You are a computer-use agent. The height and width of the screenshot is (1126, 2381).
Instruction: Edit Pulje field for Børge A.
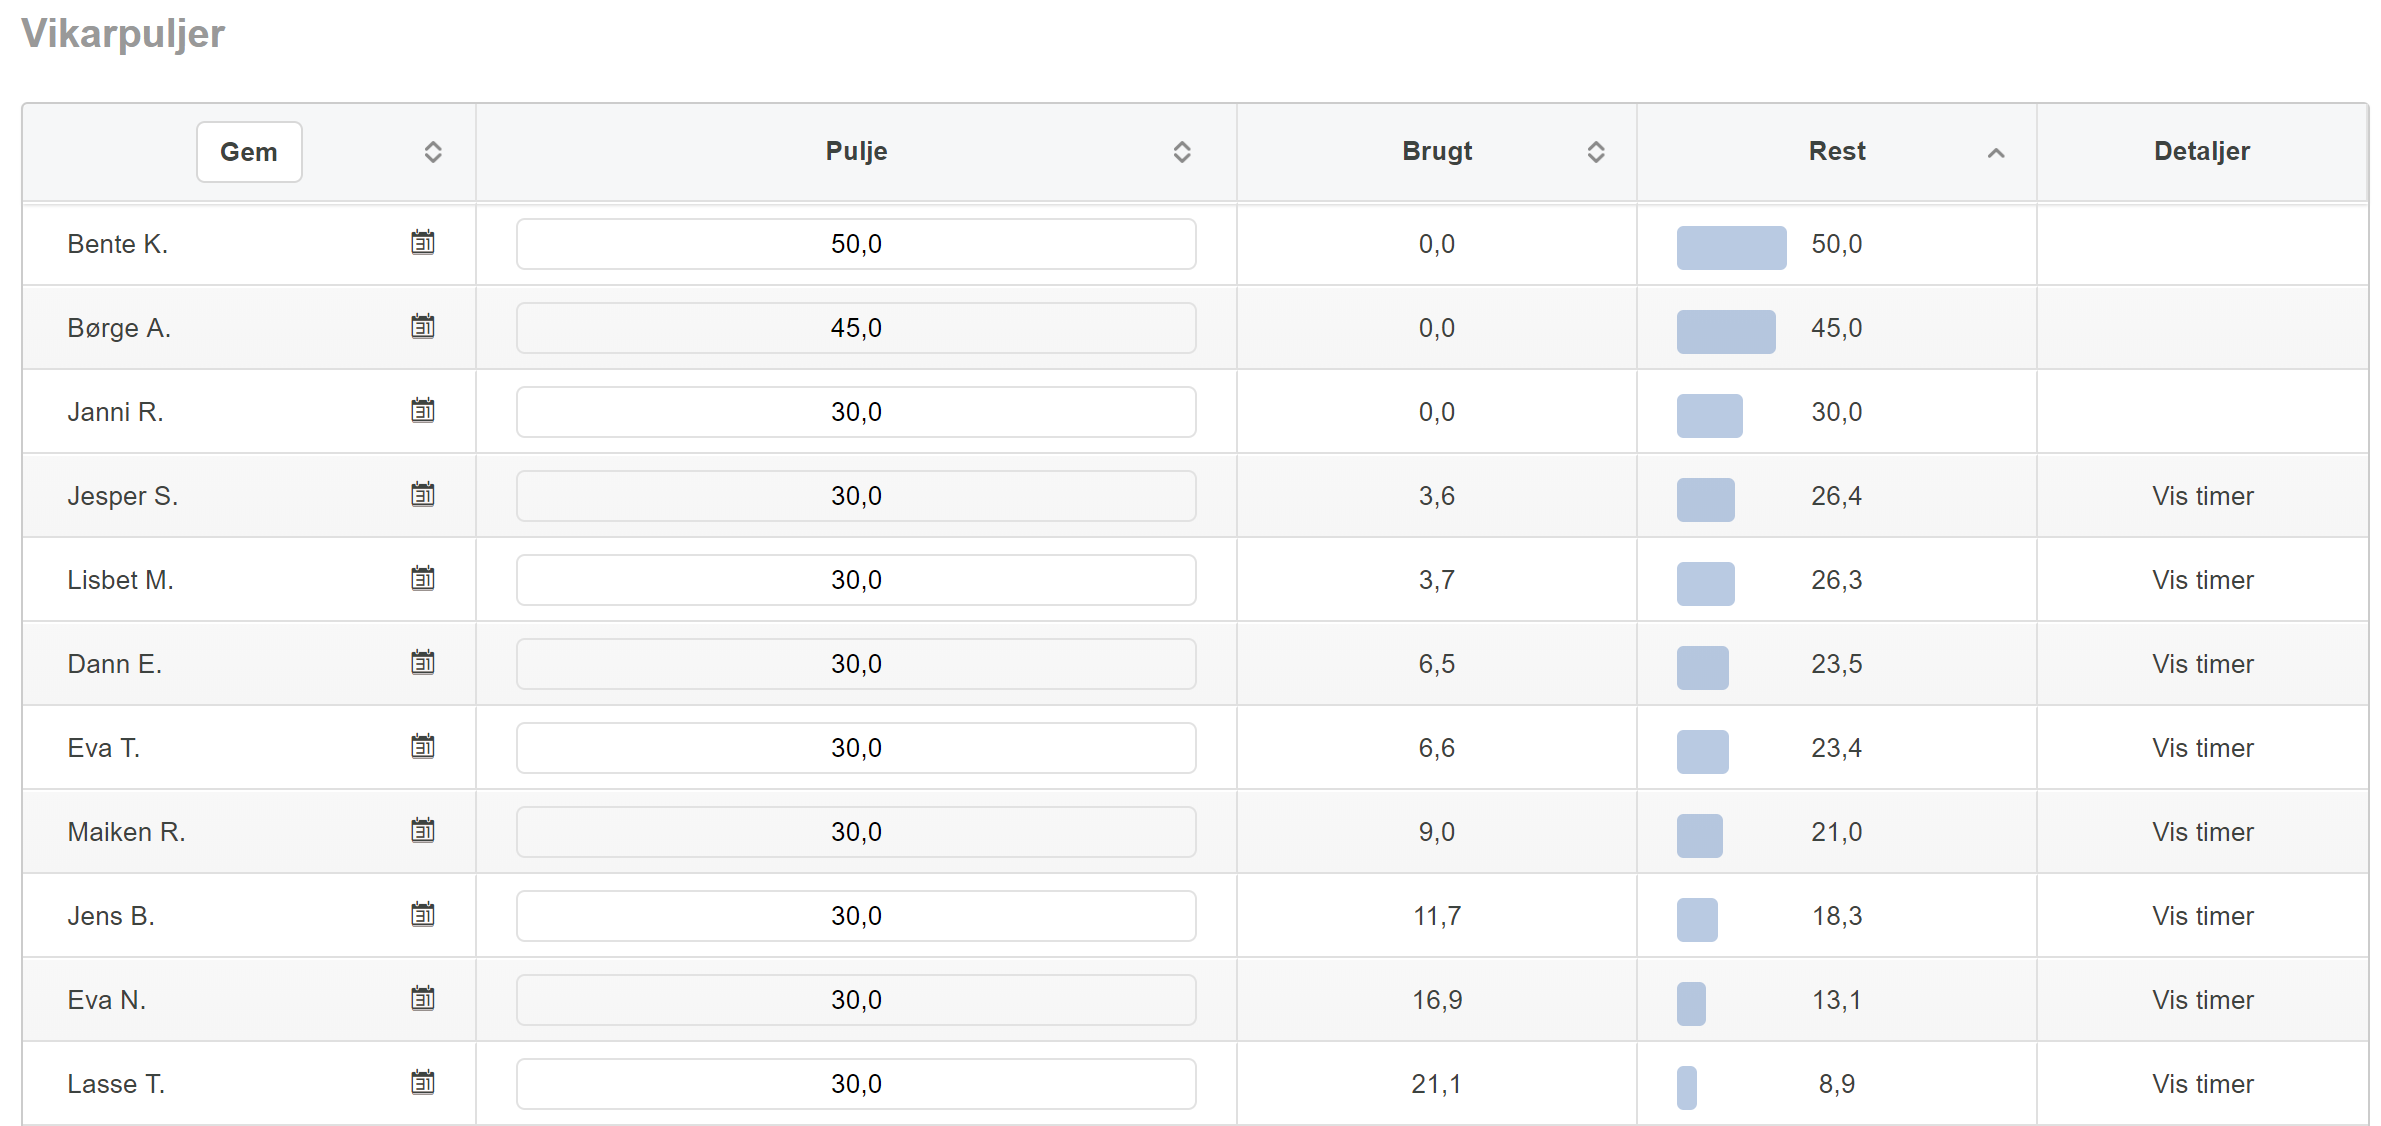[856, 328]
